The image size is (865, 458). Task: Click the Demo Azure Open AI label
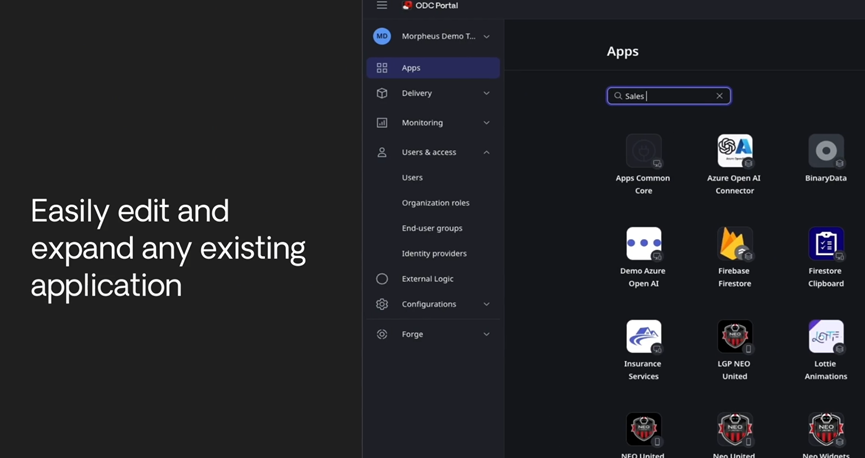643,277
